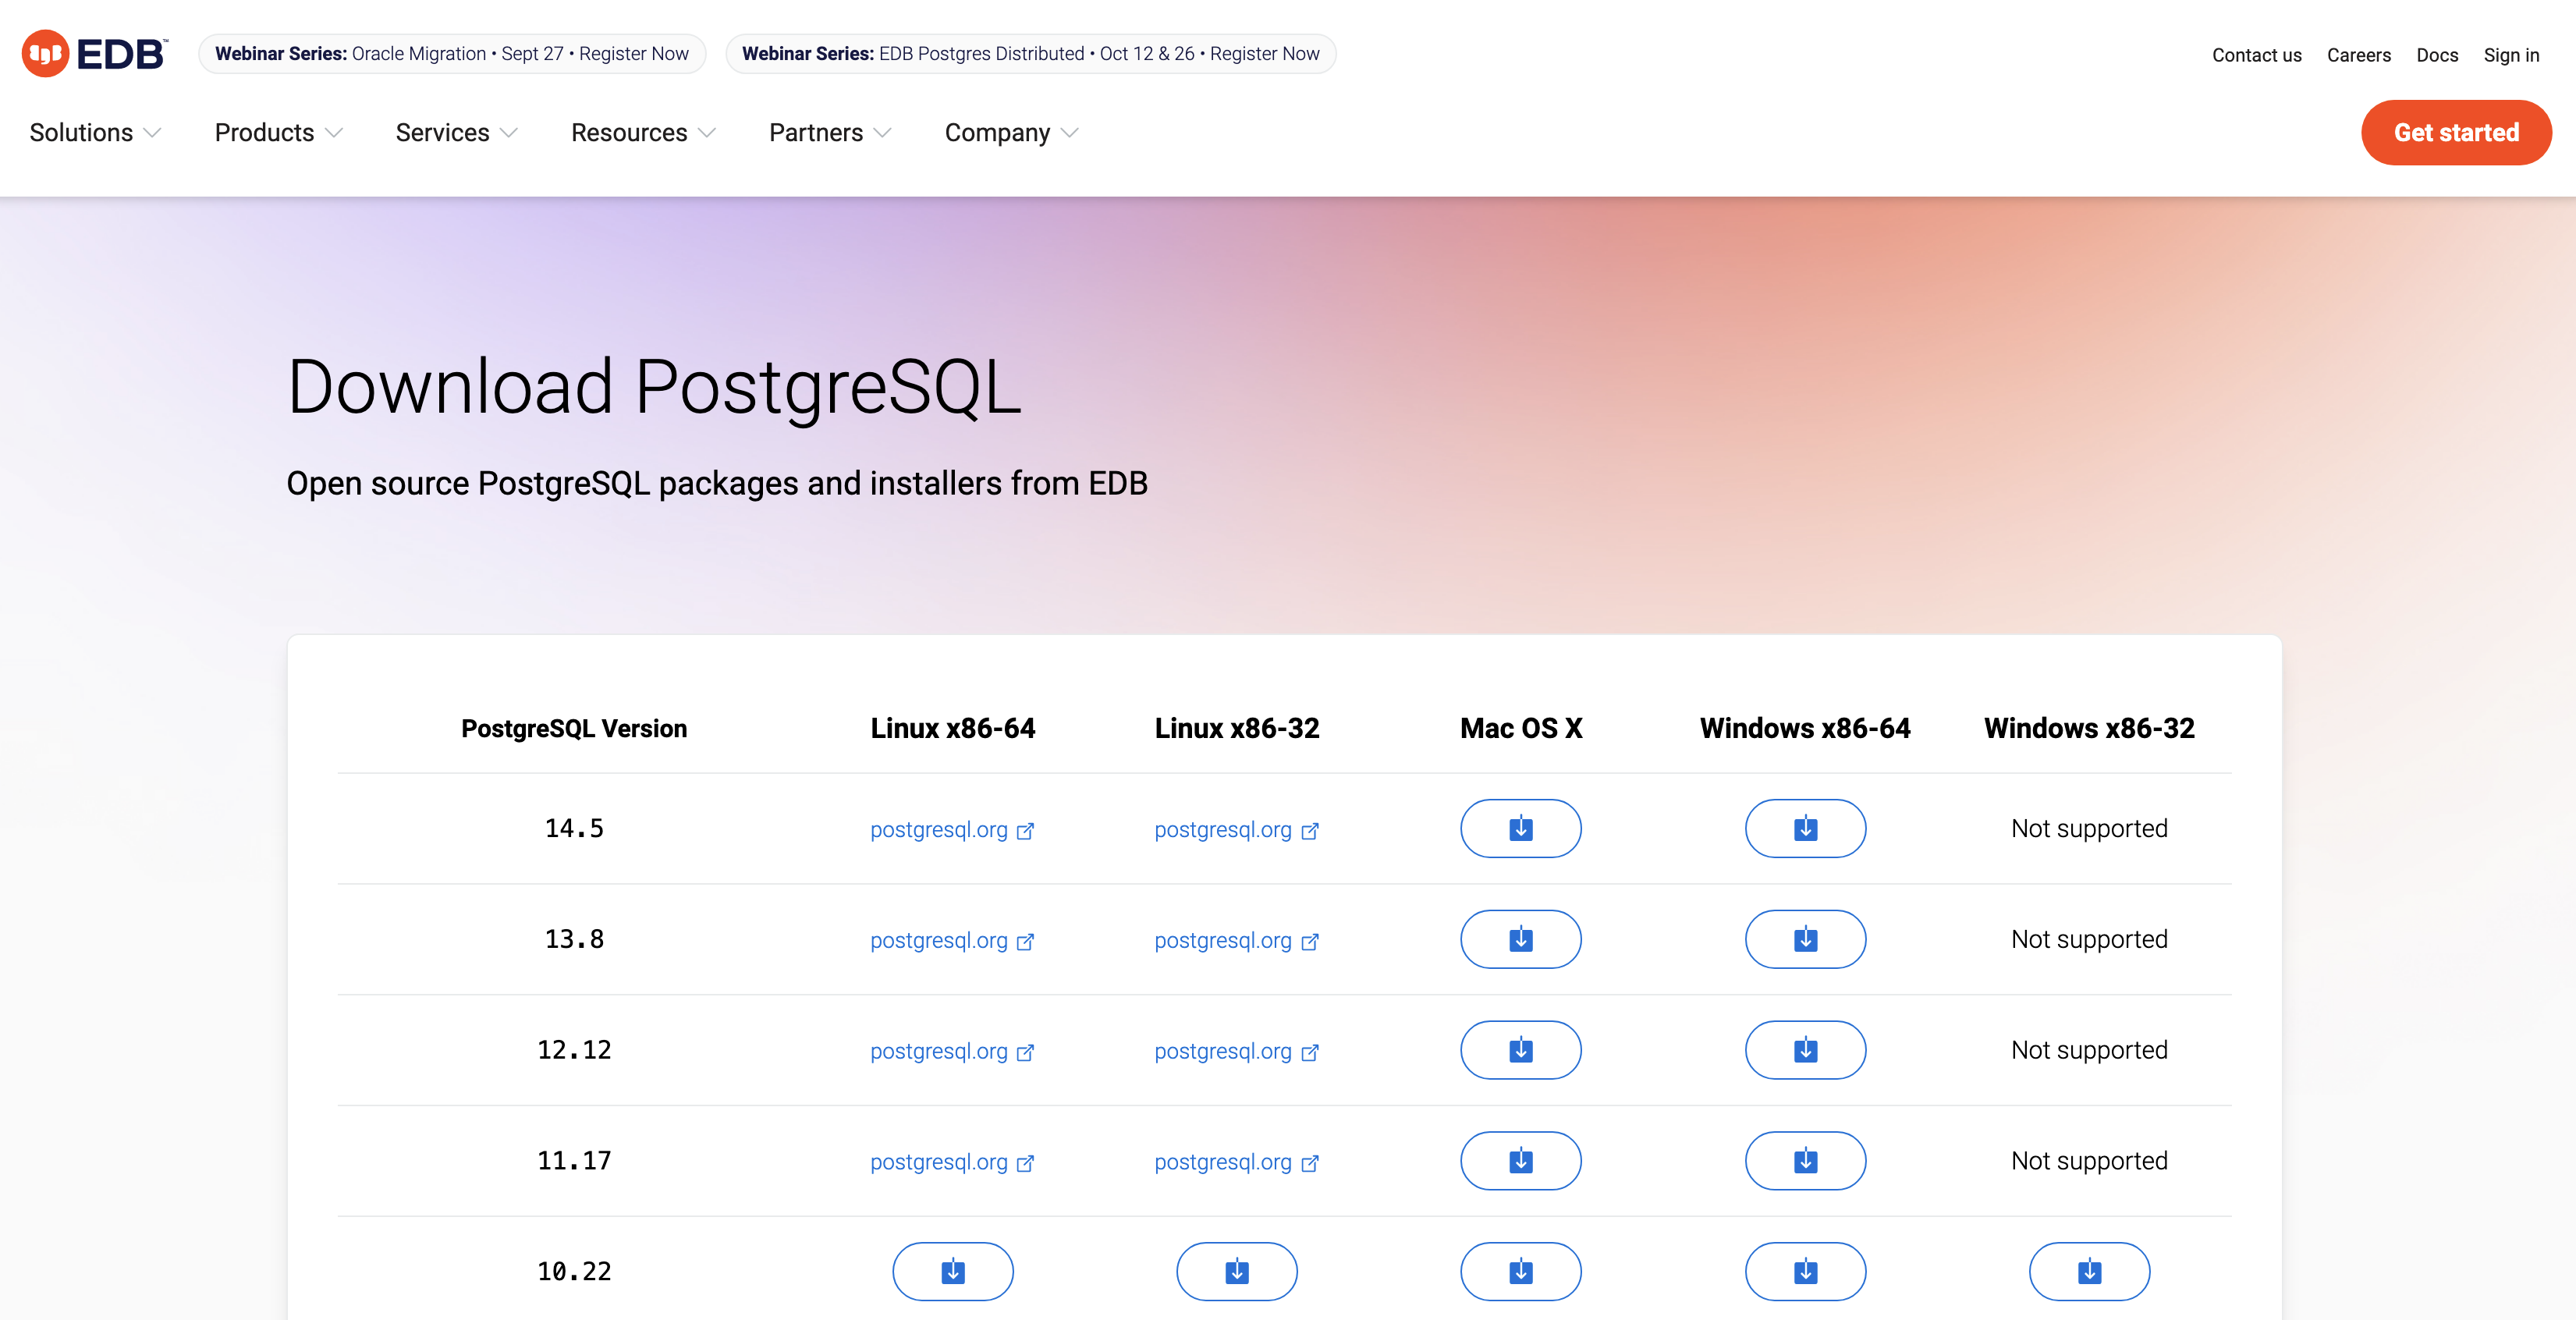Select the 10.22 version text
The height and width of the screenshot is (1320, 2576).
574,1272
